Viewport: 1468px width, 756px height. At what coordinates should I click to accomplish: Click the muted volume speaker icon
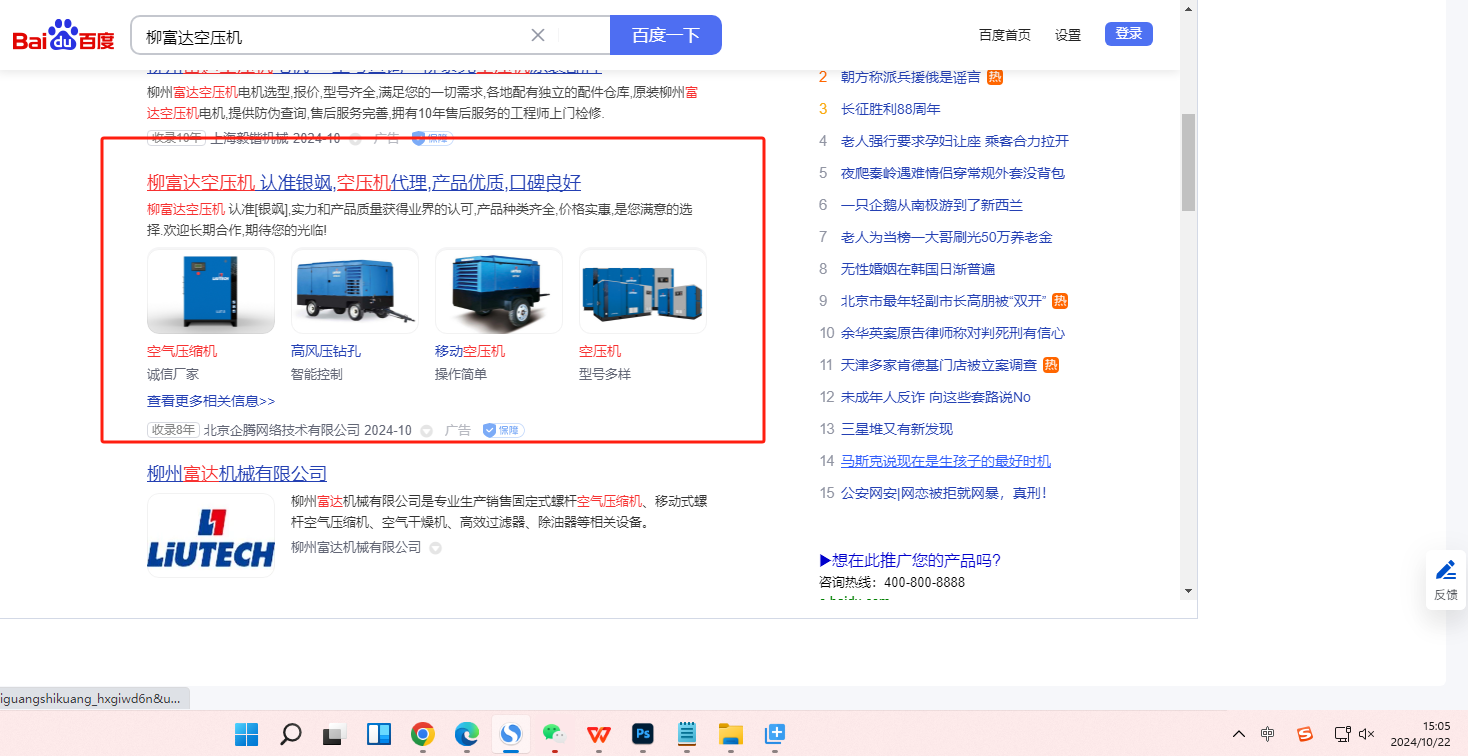1367,734
